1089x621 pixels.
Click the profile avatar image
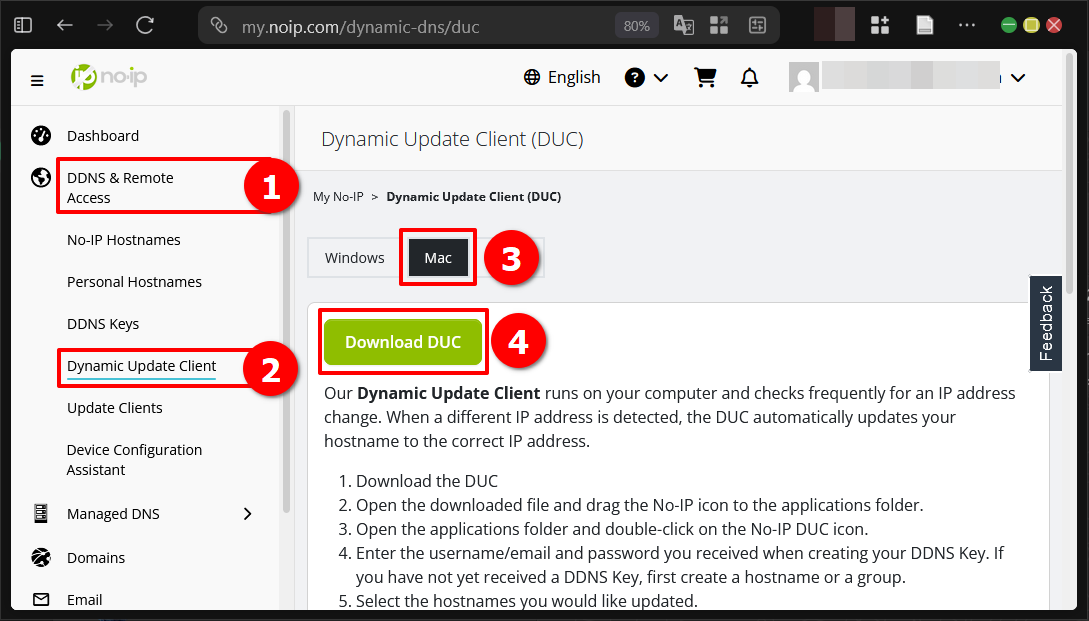804,77
